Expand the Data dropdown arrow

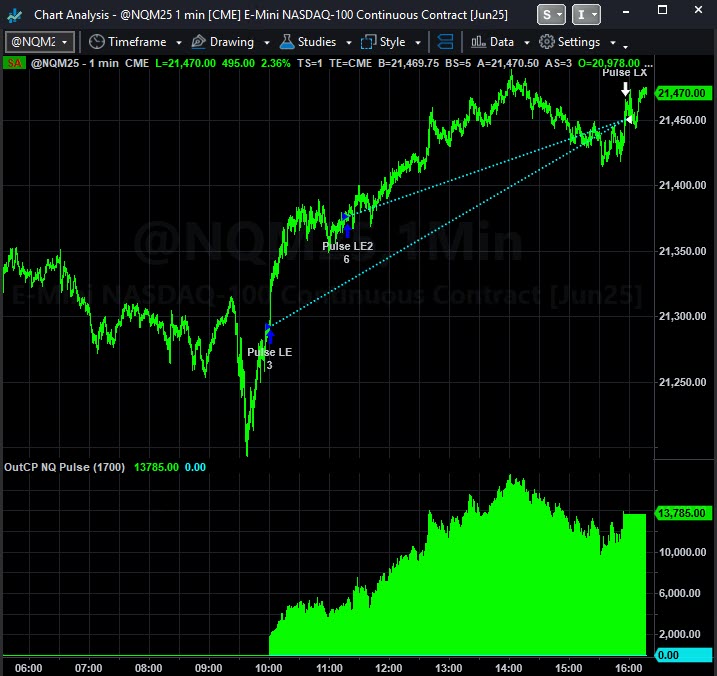(527, 43)
